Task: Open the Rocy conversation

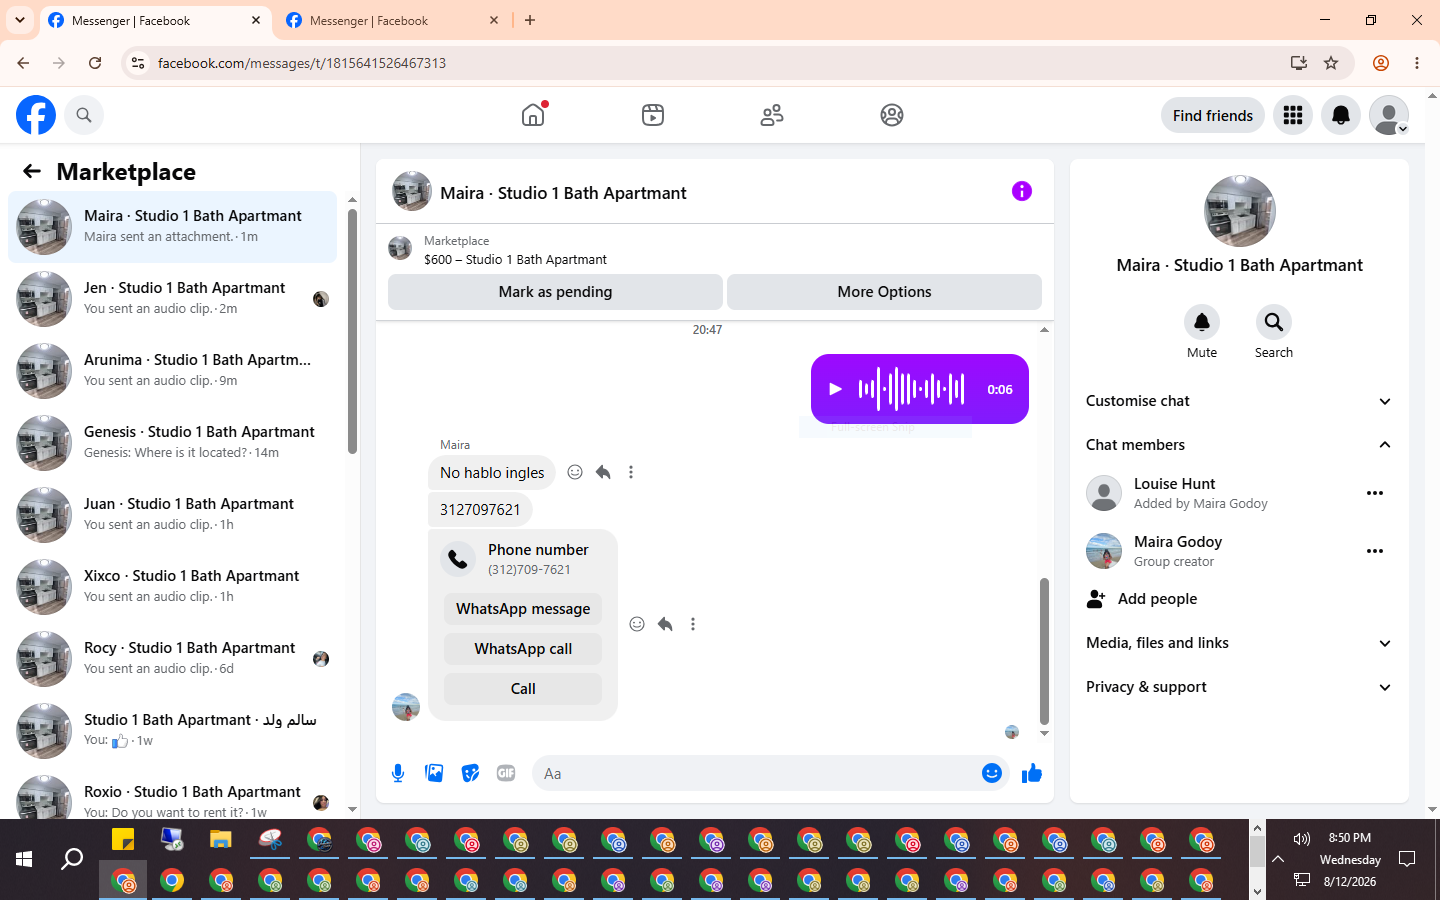Action: (x=172, y=659)
